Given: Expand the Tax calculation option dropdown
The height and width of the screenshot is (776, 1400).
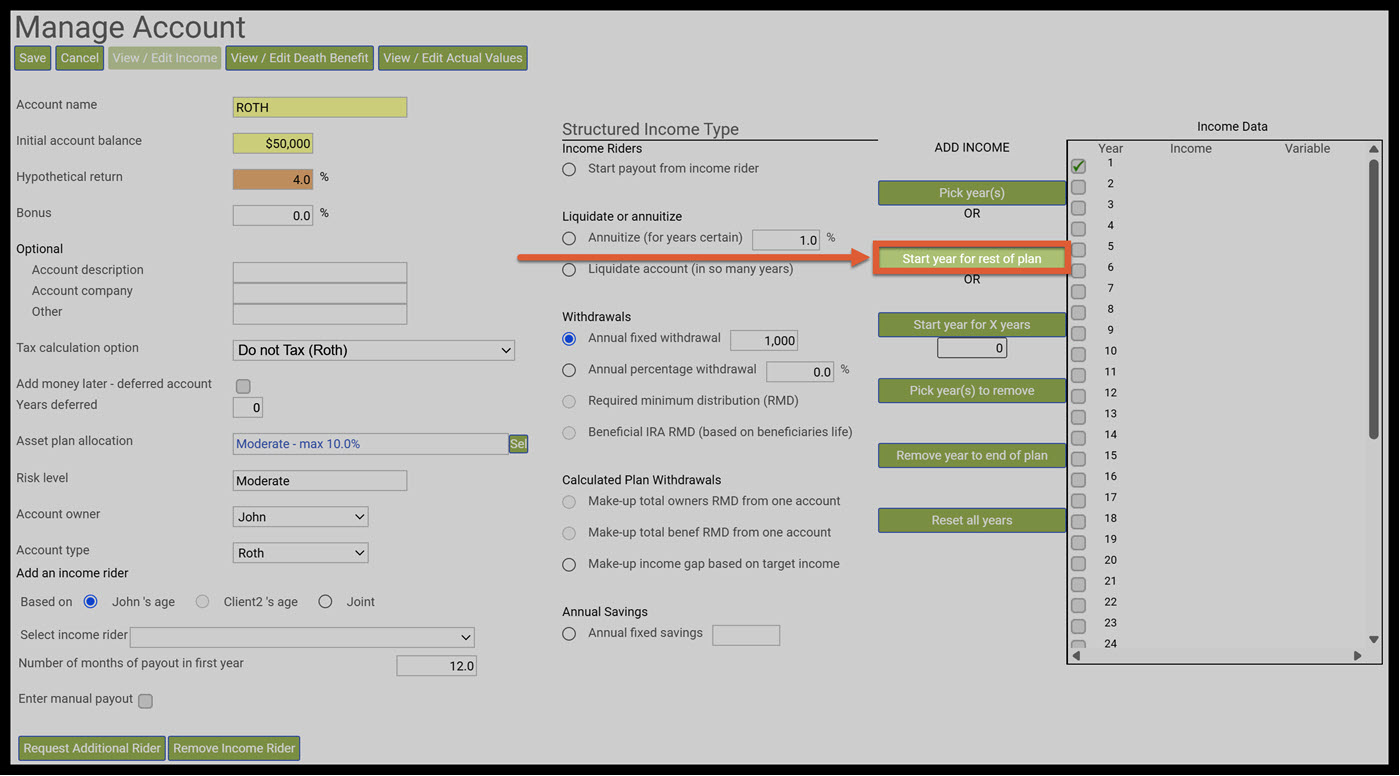Looking at the screenshot, I should click(374, 350).
